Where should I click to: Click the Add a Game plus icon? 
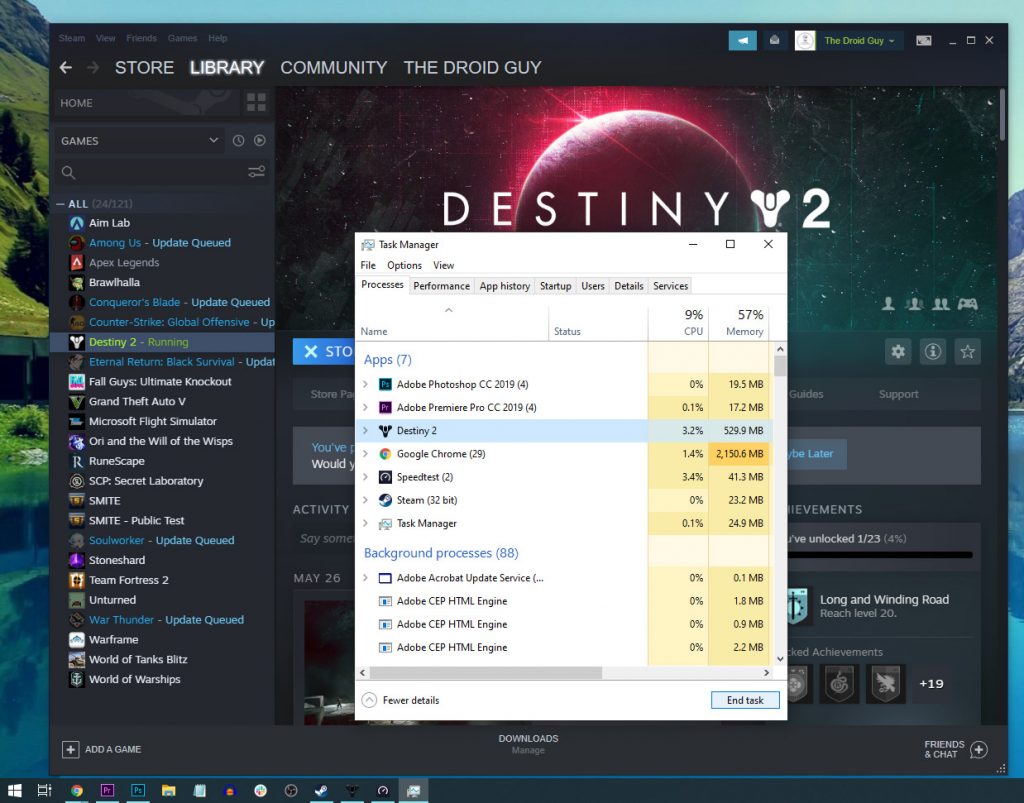pos(71,749)
